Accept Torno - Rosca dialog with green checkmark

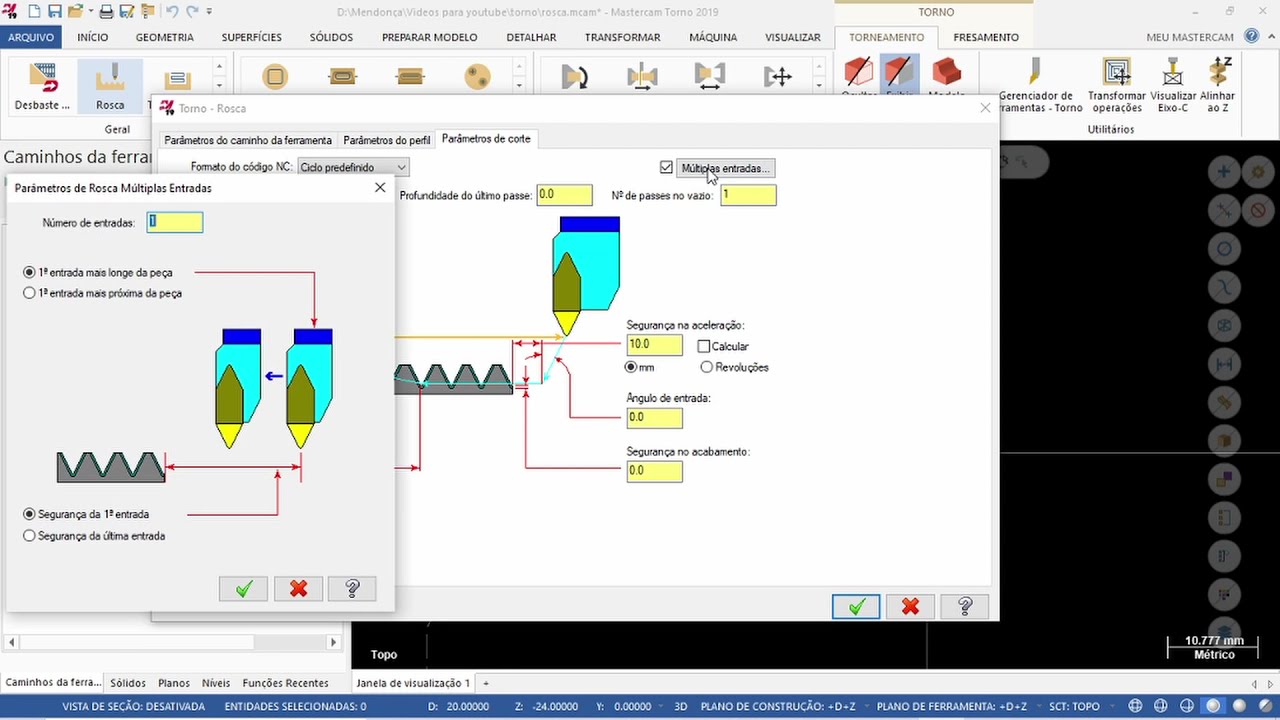click(x=856, y=607)
